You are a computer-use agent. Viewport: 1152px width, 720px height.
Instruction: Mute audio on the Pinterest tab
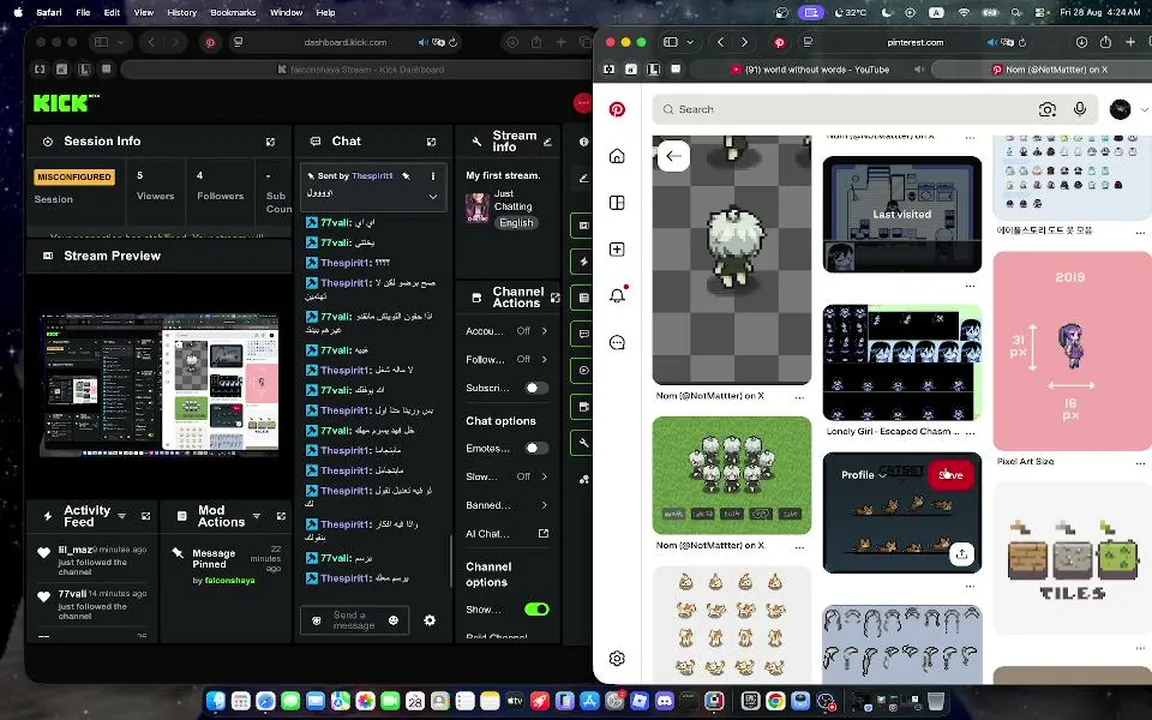993,43
